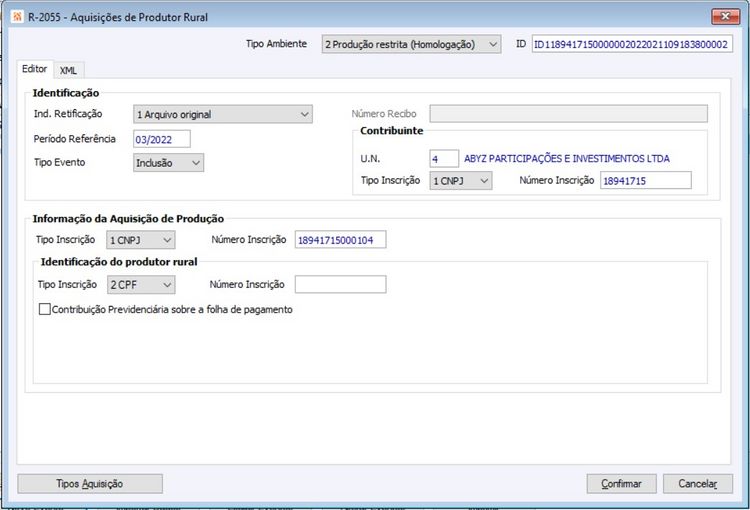Screen dimensions: 750x510
Task: Open the Ind. Retificação dropdown
Action: click(223, 114)
